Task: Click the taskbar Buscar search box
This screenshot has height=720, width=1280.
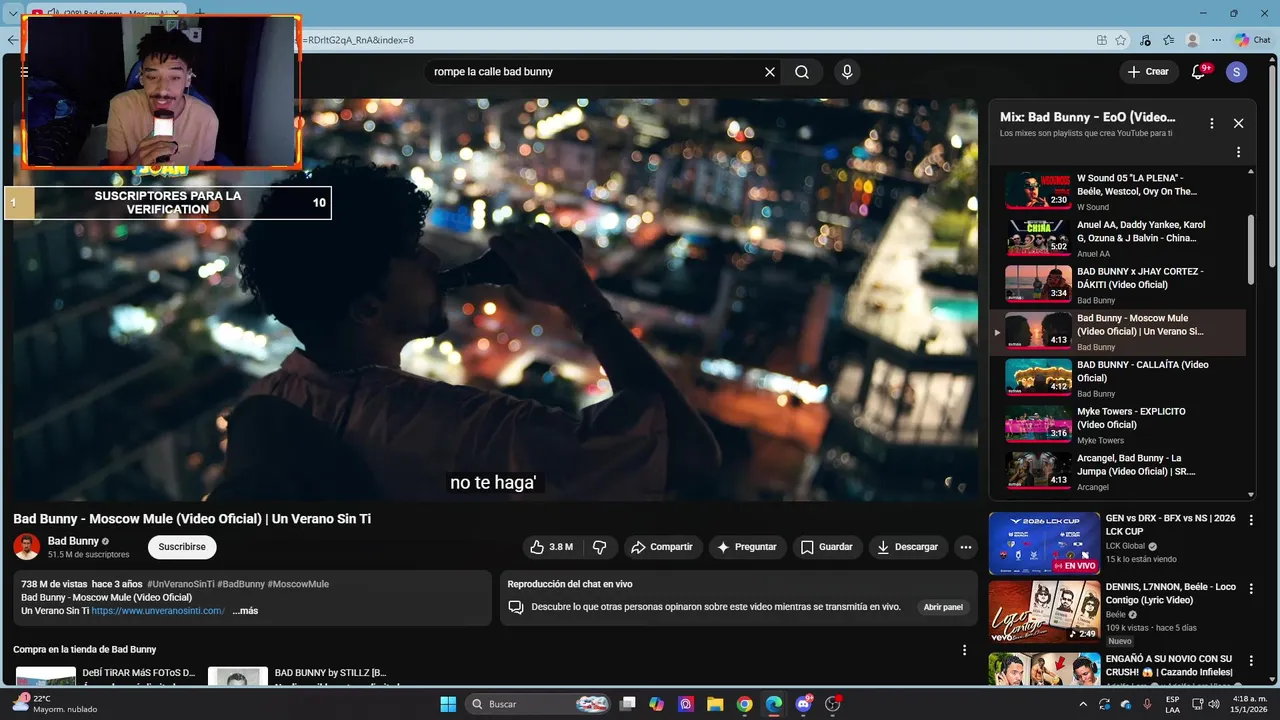Action: [540, 704]
